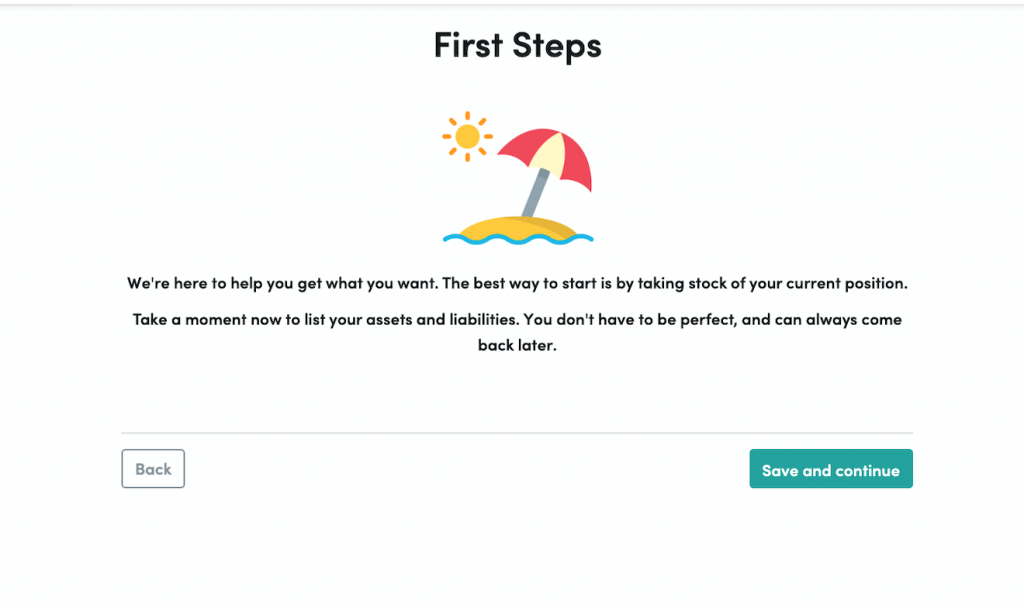1024x605 pixels.
Task: Click the First Steps page heading
Action: coord(517,45)
